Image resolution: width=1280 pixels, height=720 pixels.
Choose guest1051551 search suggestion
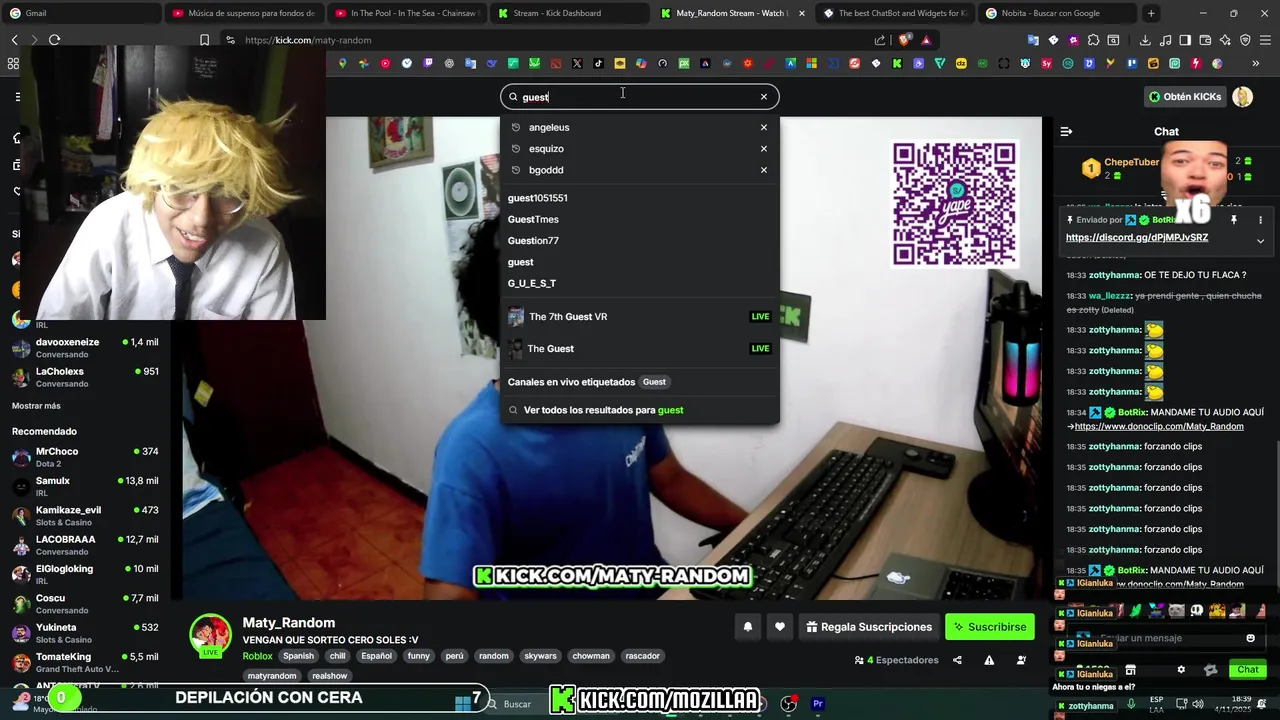pos(537,198)
